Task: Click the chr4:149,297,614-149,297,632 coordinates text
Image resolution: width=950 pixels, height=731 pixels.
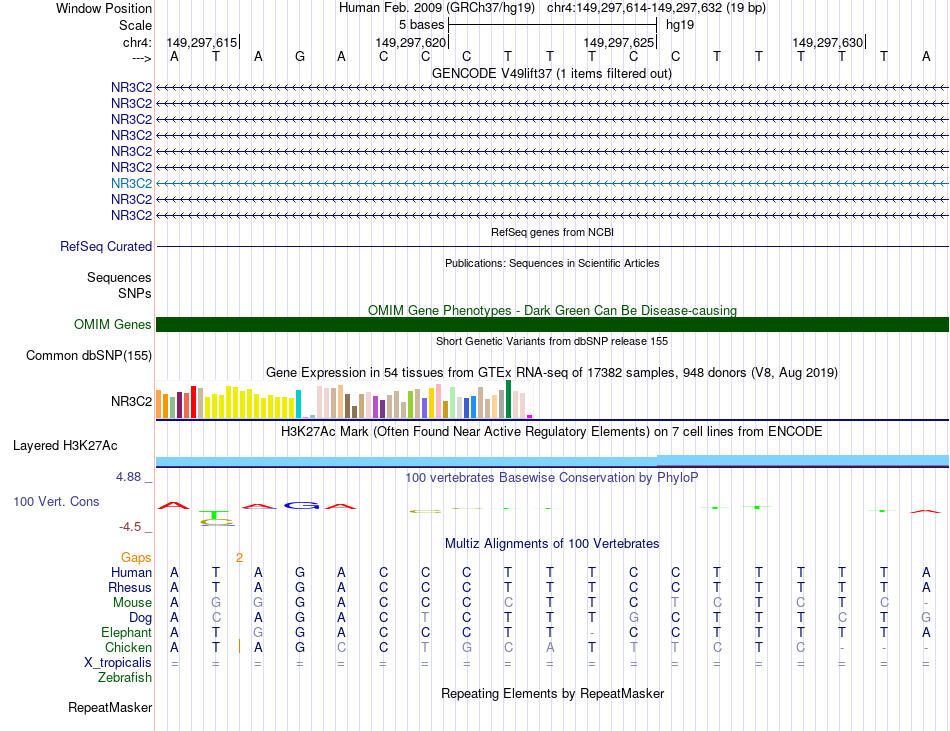Action: (656, 8)
